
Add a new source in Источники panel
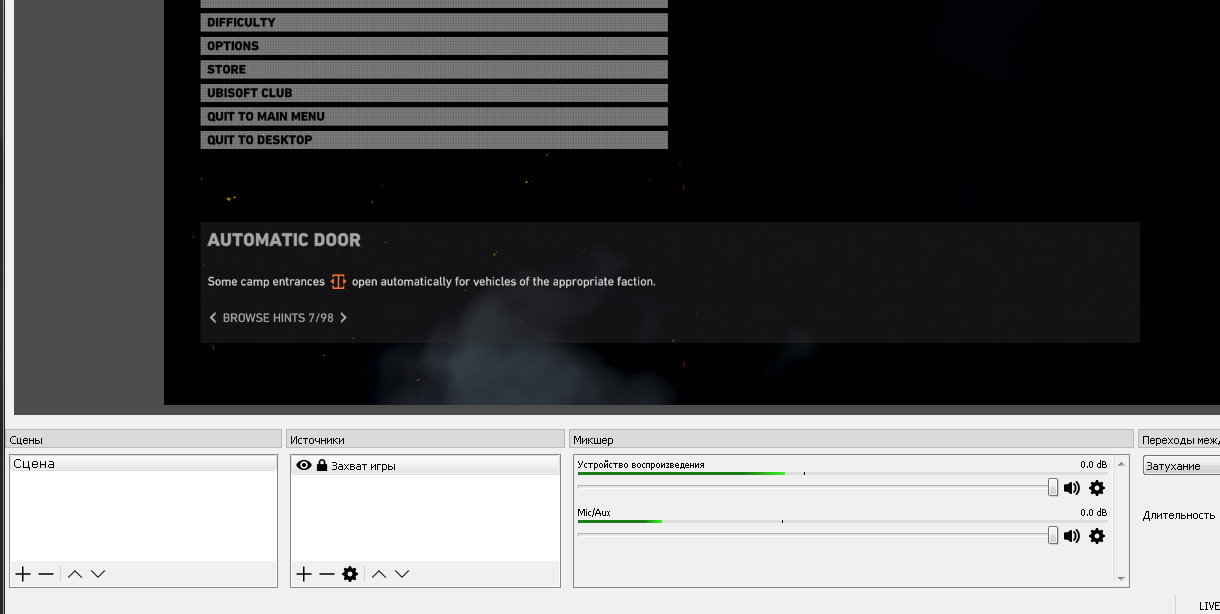pyautogui.click(x=304, y=574)
